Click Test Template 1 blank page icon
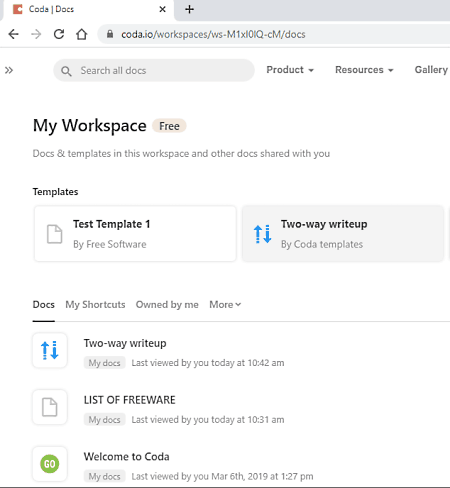 pyautogui.click(x=54, y=234)
